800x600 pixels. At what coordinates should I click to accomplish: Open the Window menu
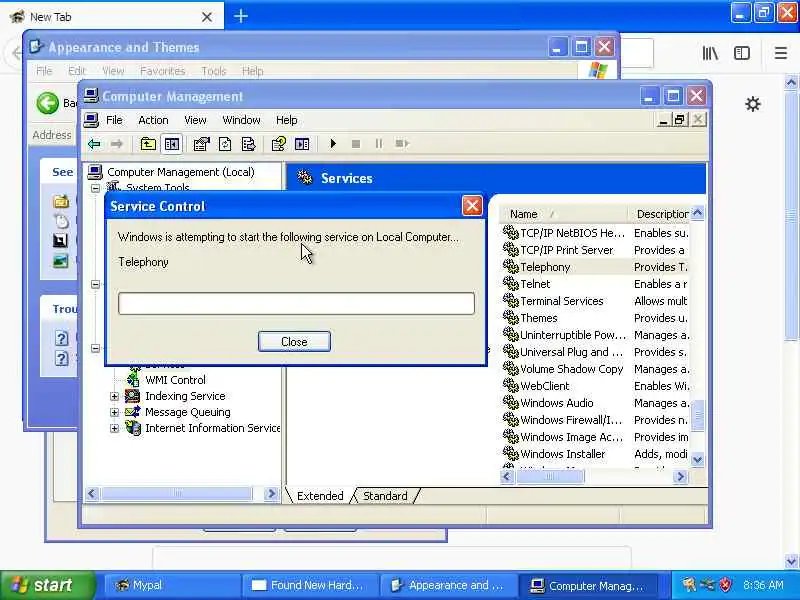pyautogui.click(x=241, y=120)
